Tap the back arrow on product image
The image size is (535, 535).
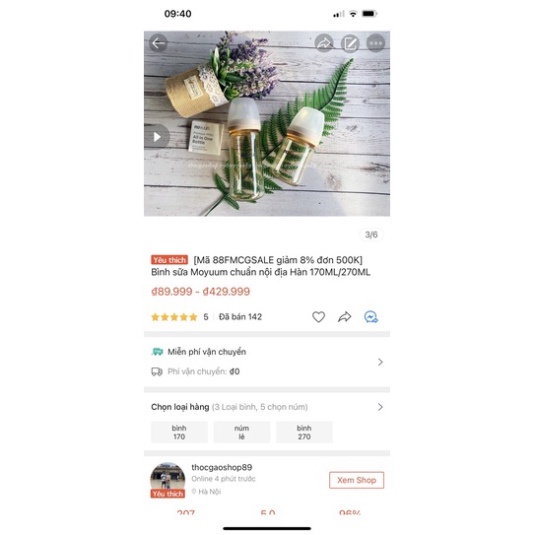click(x=158, y=43)
